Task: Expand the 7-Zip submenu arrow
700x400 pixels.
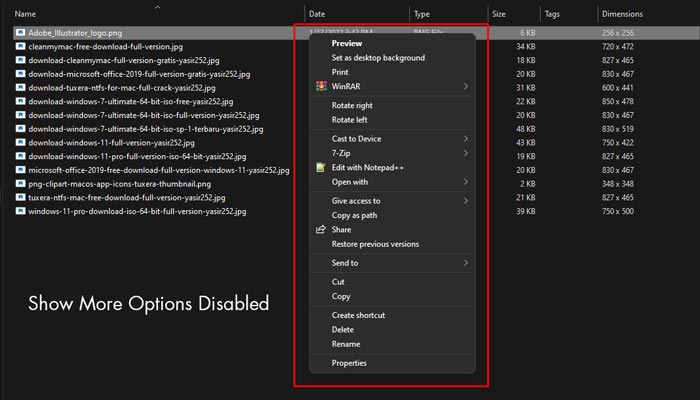Action: click(466, 153)
